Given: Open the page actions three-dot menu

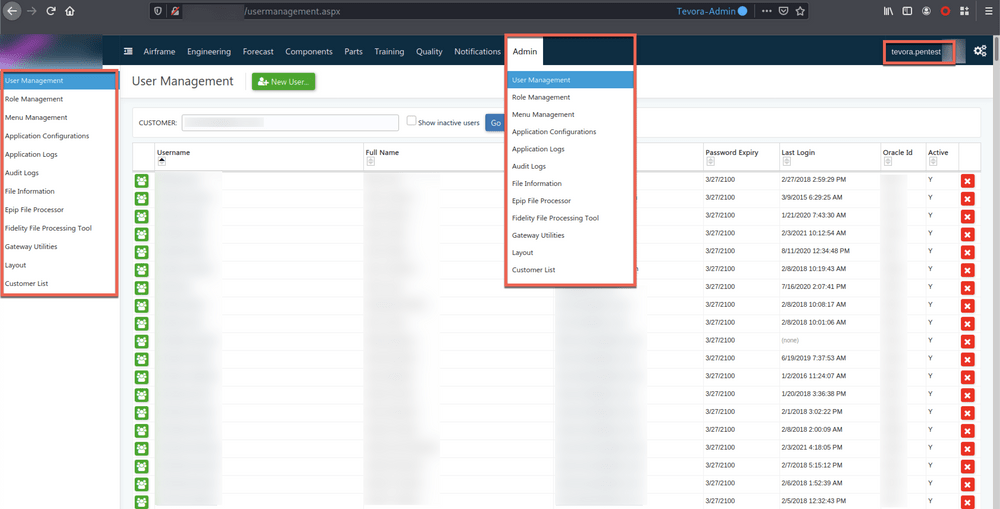Looking at the screenshot, I should 767,11.
